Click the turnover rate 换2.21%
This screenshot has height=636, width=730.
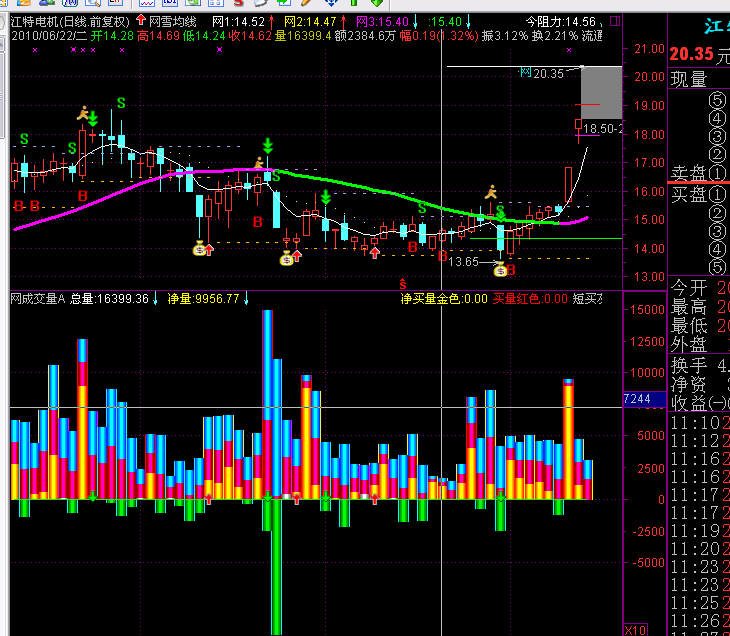555,36
